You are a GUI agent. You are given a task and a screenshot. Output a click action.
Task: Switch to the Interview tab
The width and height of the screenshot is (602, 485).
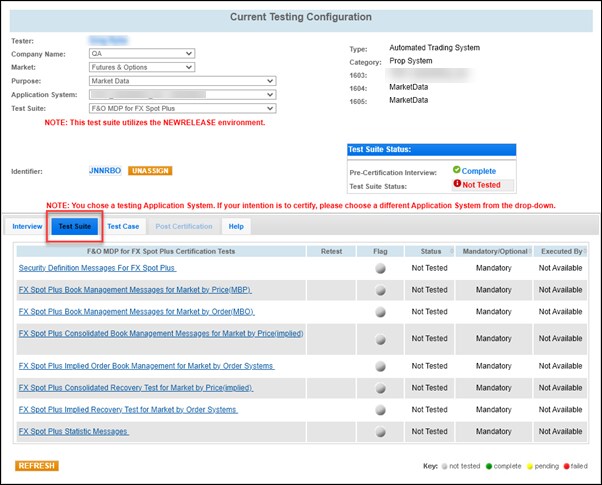(27, 227)
